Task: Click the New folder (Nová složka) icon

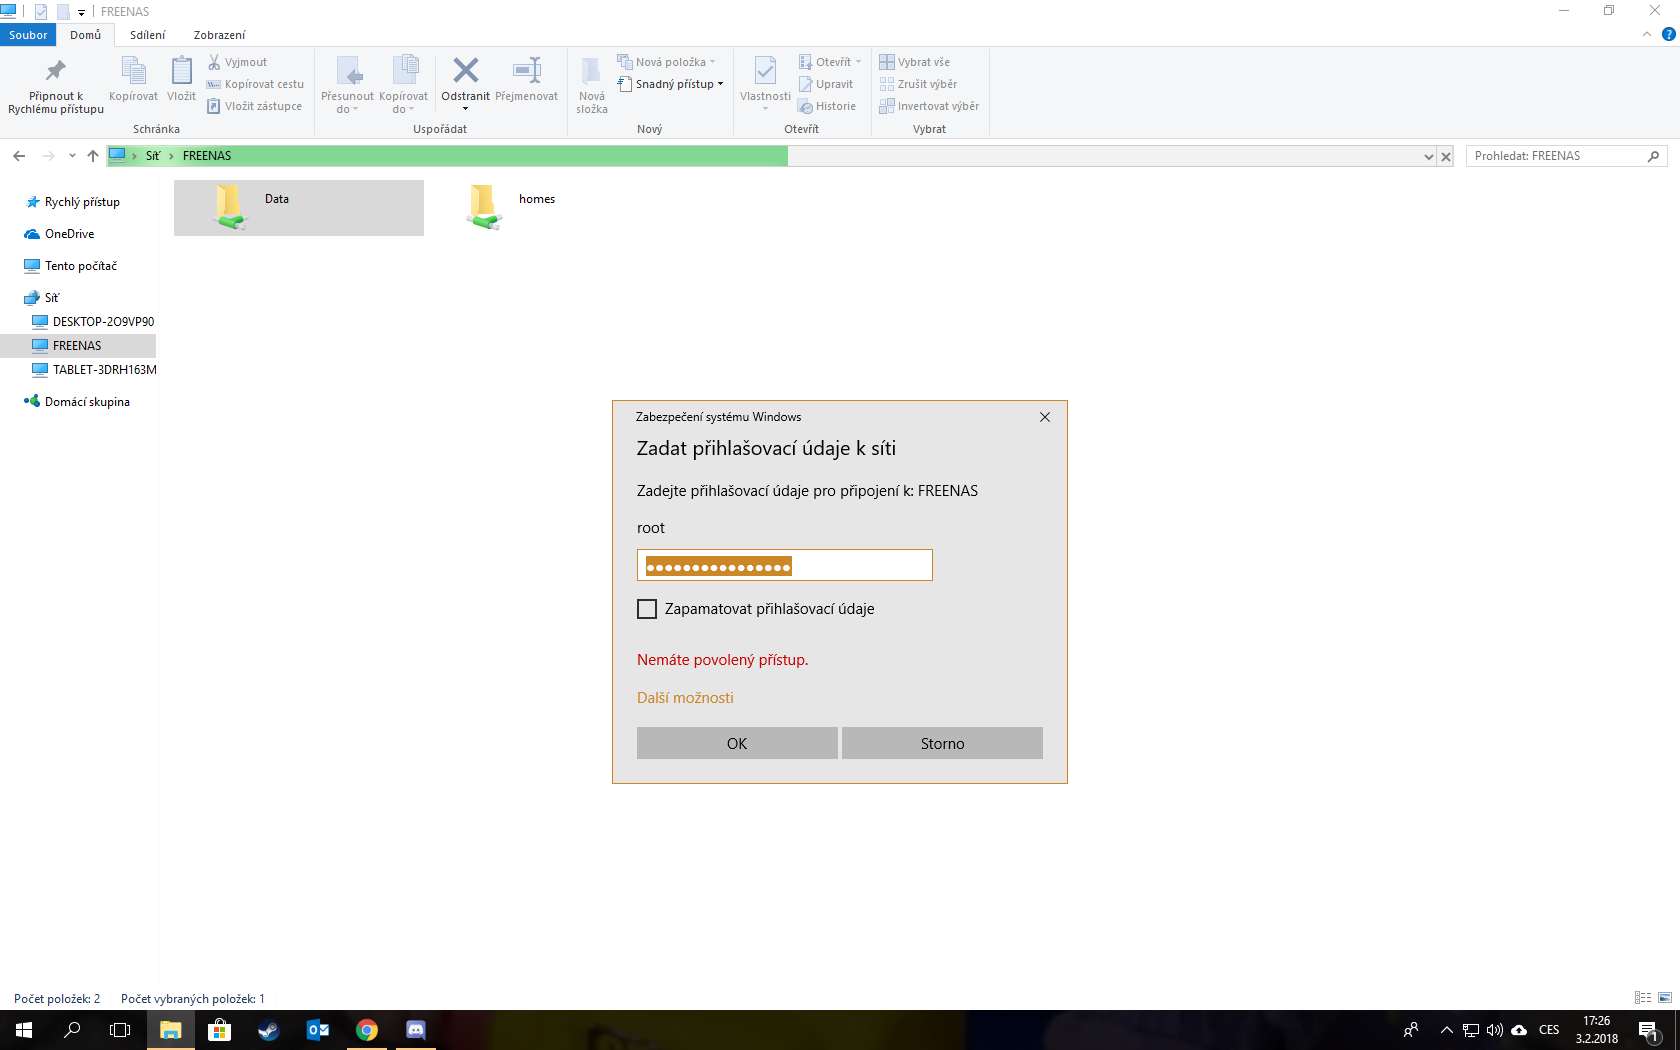Action: (591, 72)
